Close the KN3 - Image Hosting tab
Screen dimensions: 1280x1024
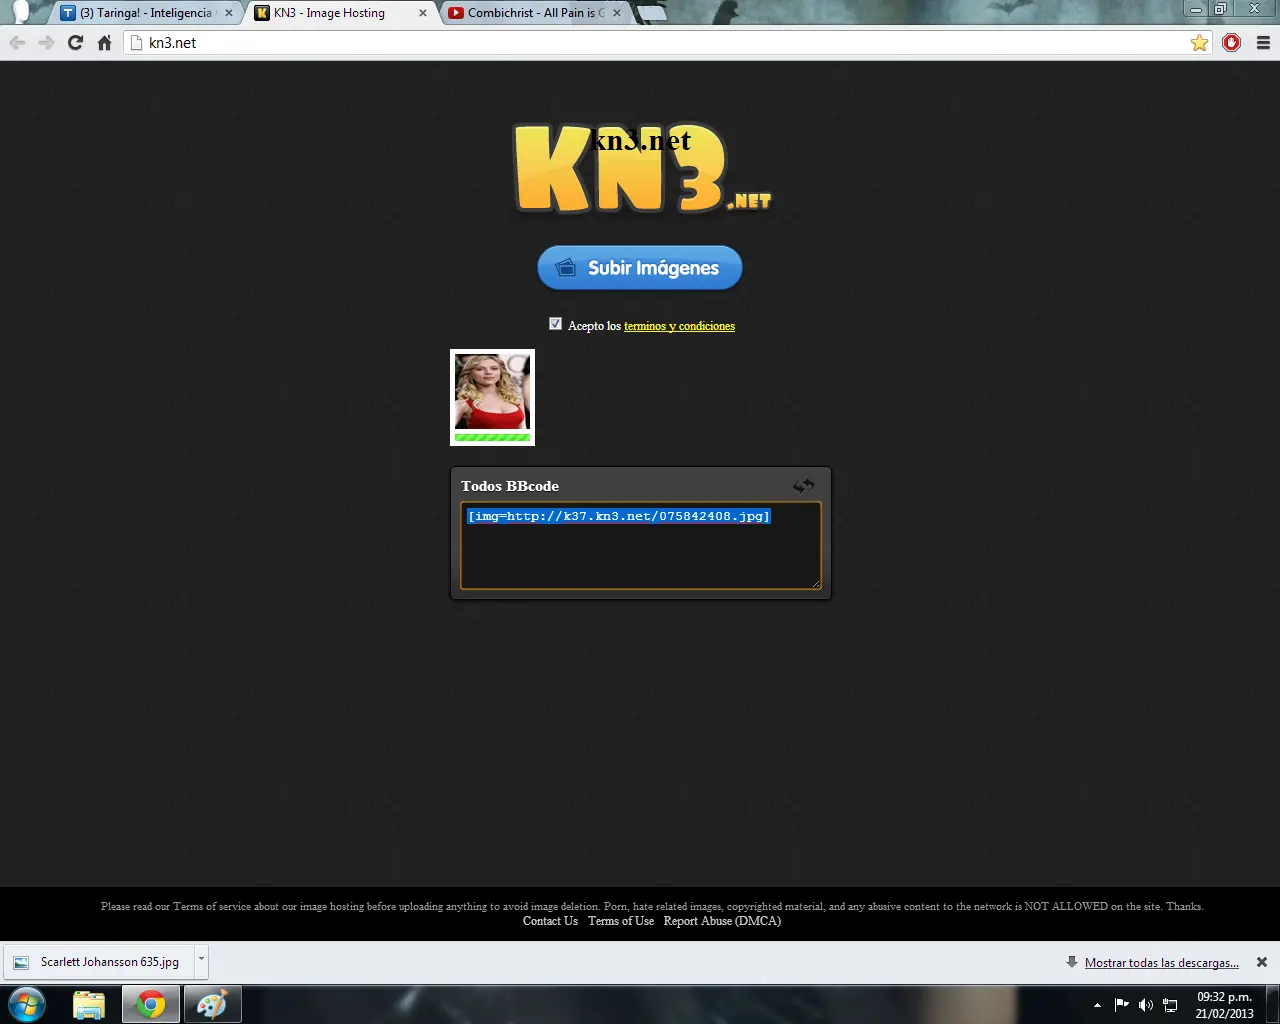tap(423, 13)
